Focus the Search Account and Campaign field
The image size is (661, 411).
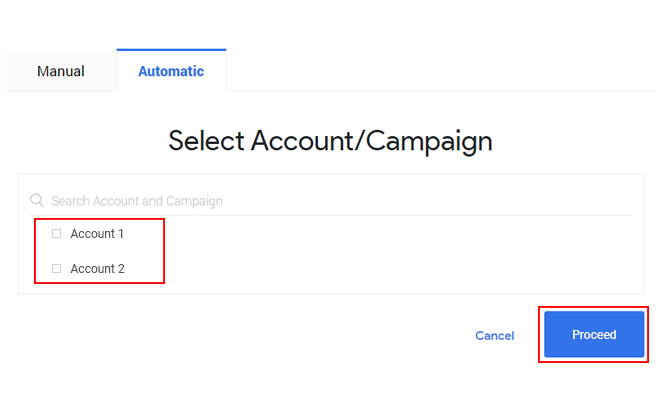point(331,201)
